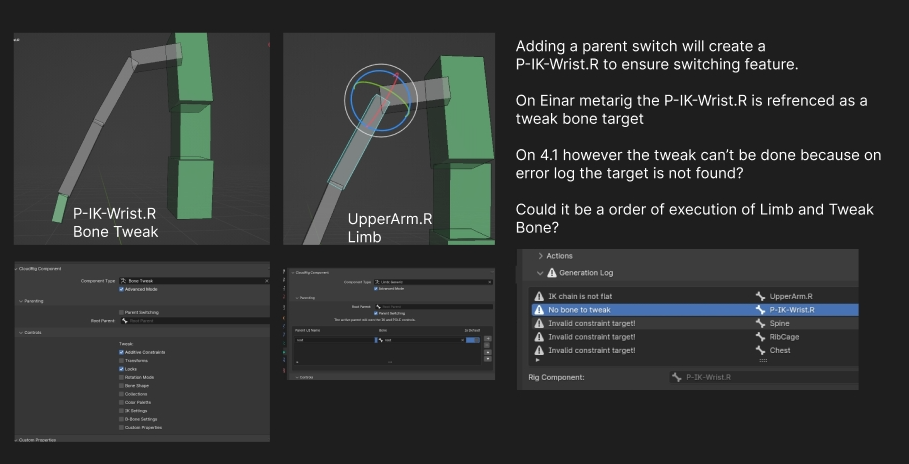The image size is (909, 464).
Task: Toggle Additive Constraints checkbox
Action: pyautogui.click(x=121, y=352)
